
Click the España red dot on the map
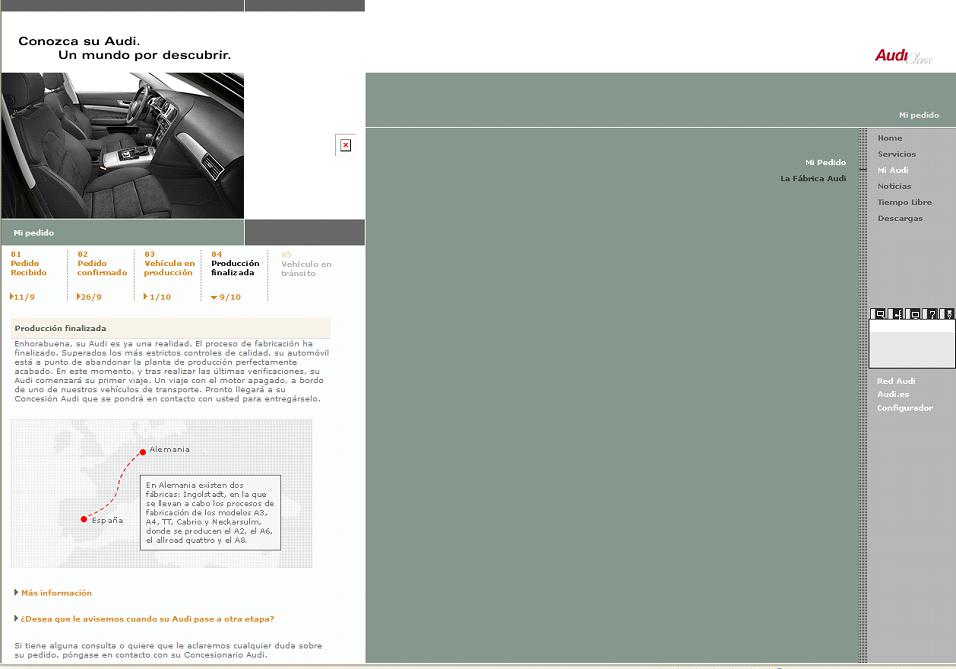point(84,520)
